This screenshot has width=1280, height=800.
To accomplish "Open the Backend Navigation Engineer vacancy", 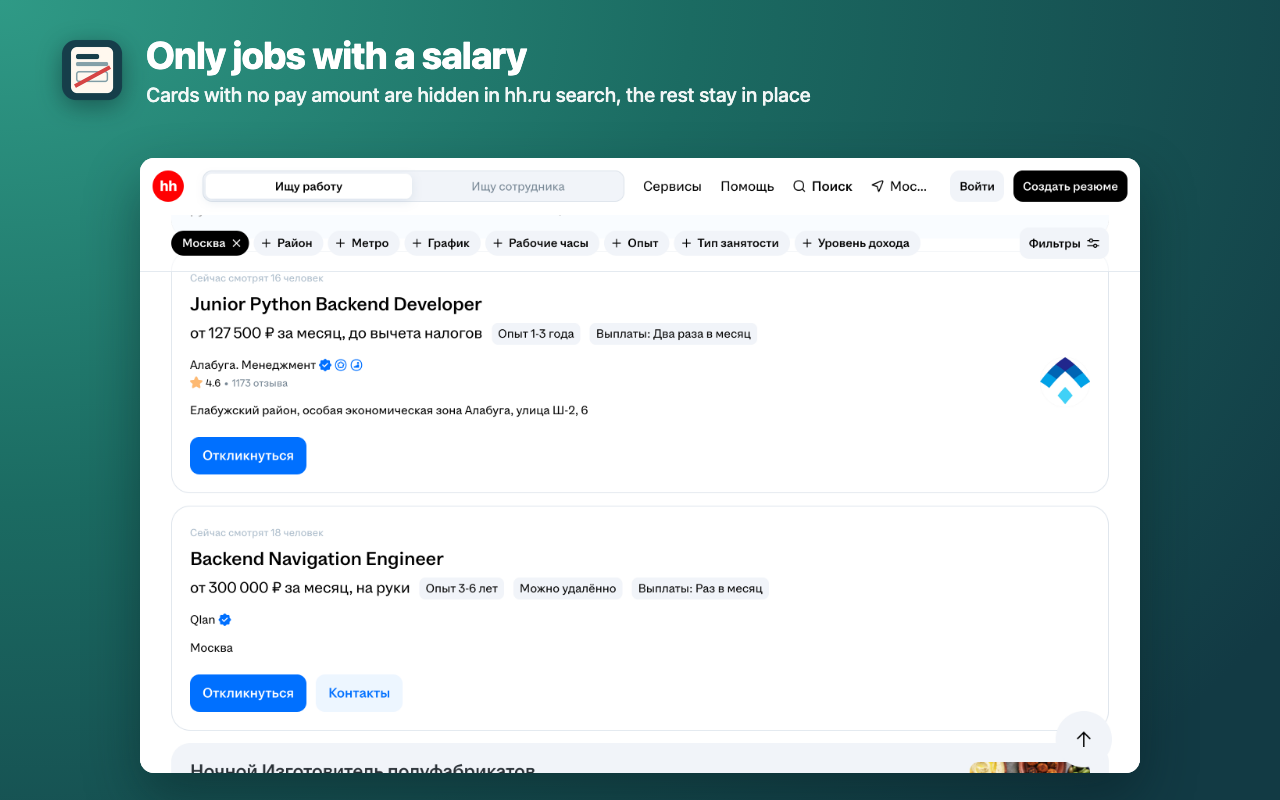I will (317, 559).
